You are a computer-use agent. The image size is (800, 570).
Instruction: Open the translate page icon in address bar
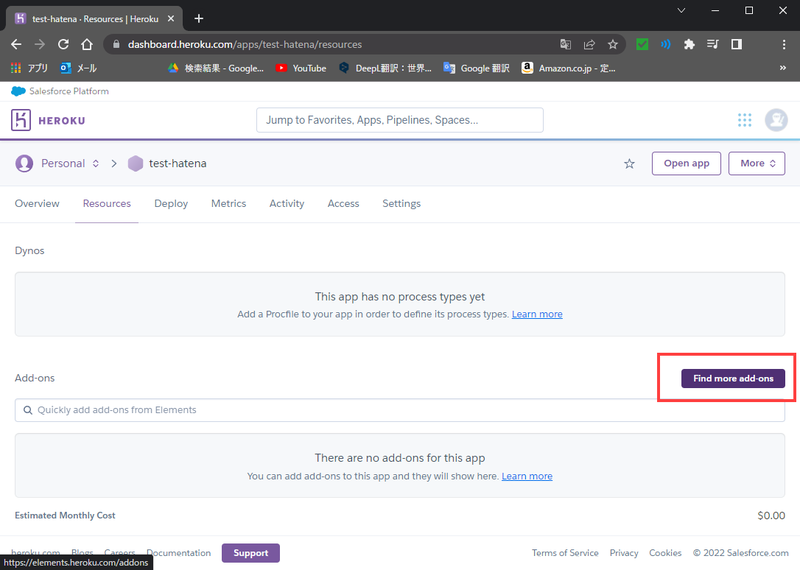[x=565, y=44]
